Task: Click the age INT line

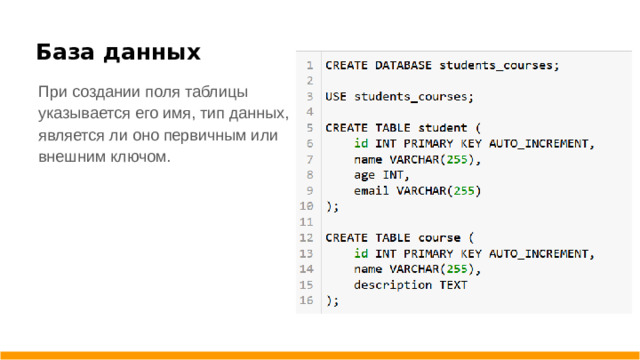Action: [x=381, y=175]
